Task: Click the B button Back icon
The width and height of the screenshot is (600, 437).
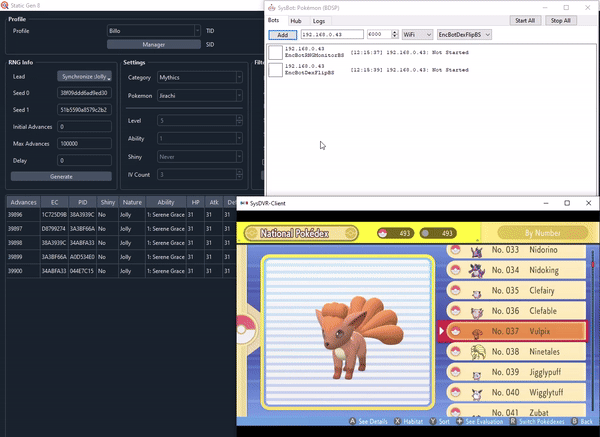Action: tap(574, 421)
